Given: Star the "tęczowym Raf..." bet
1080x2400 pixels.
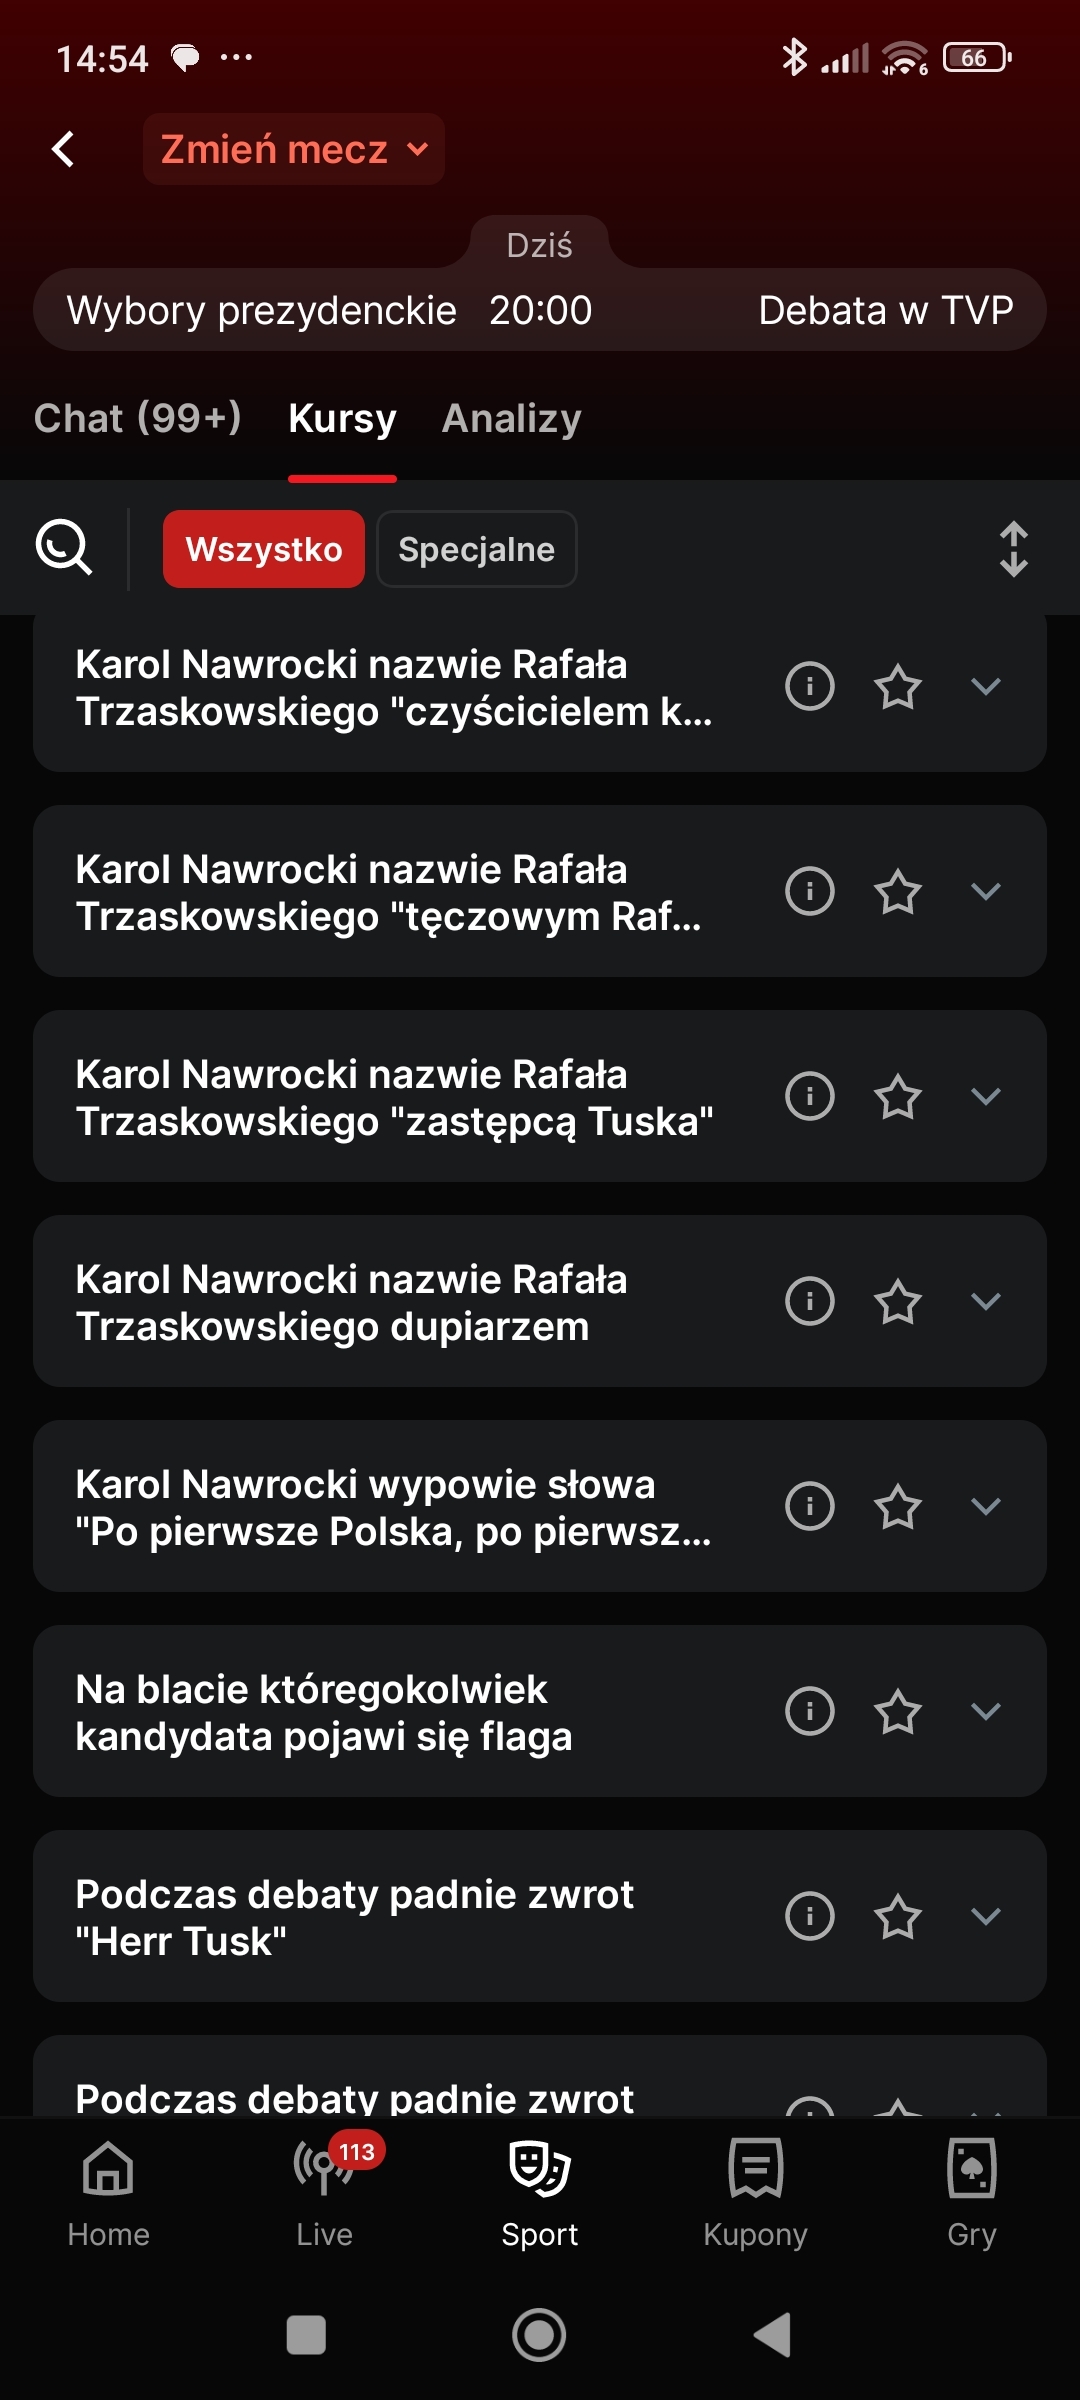Looking at the screenshot, I should [897, 892].
